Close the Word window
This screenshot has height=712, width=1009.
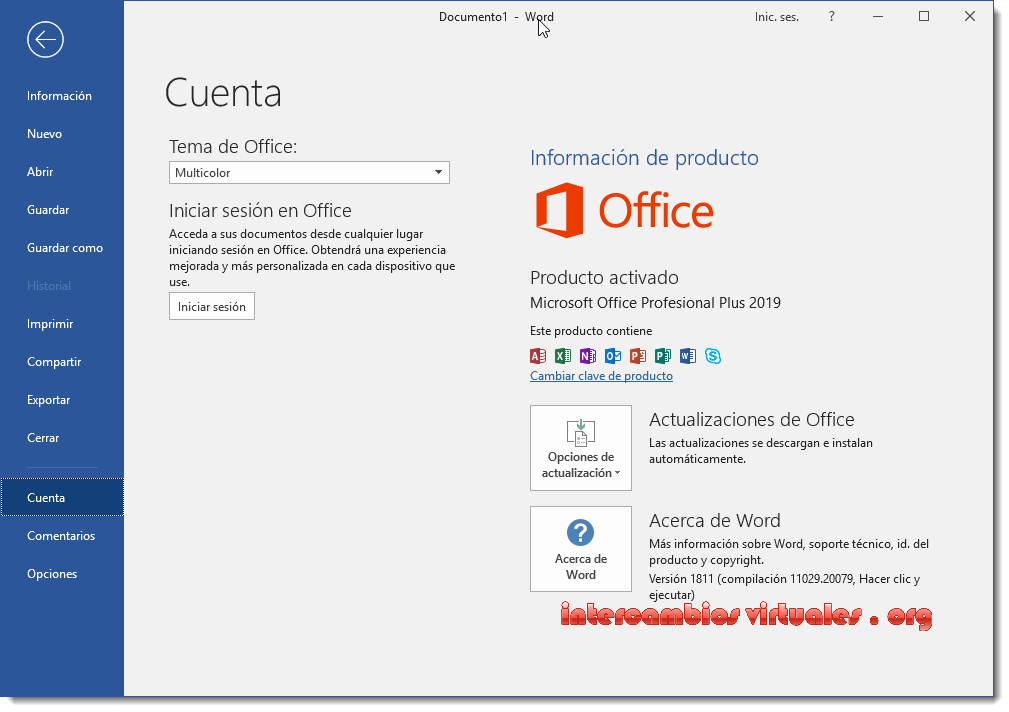tap(970, 17)
